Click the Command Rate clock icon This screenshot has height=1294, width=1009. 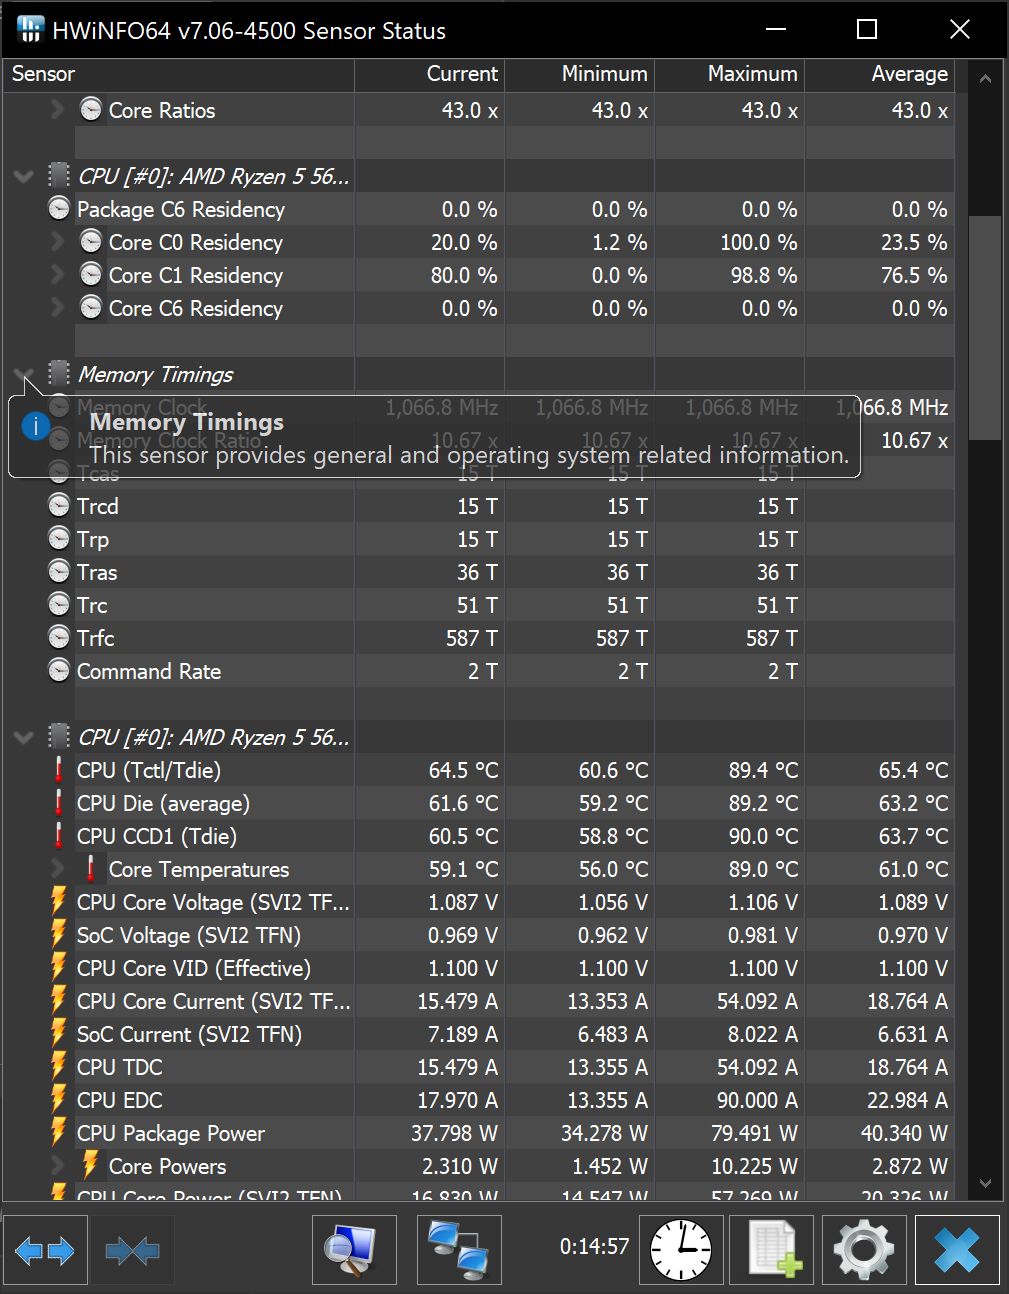tap(59, 671)
